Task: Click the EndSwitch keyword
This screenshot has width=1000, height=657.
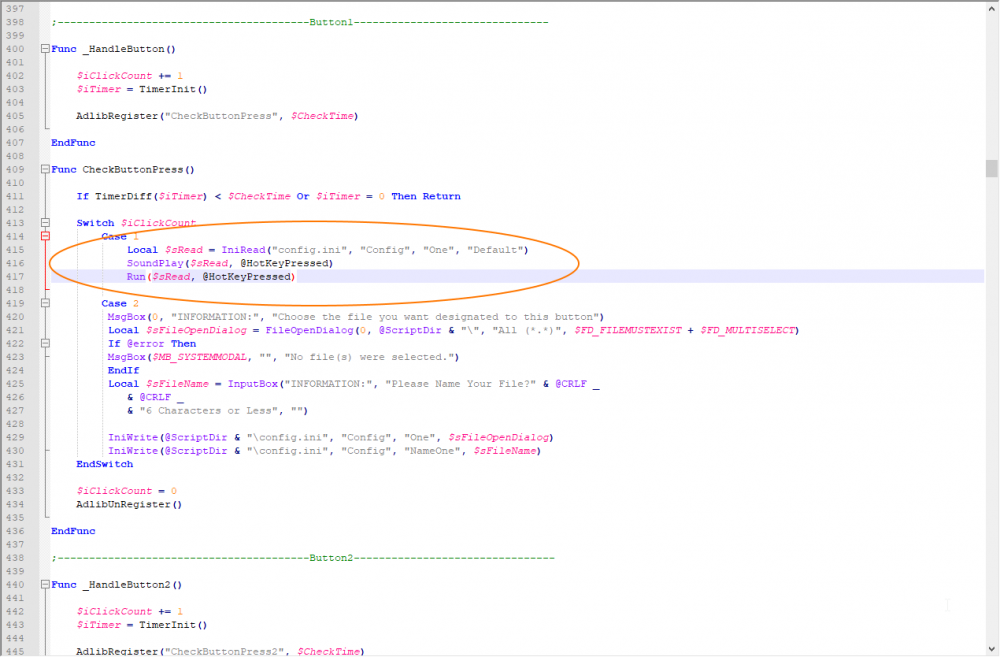Action: 105,464
